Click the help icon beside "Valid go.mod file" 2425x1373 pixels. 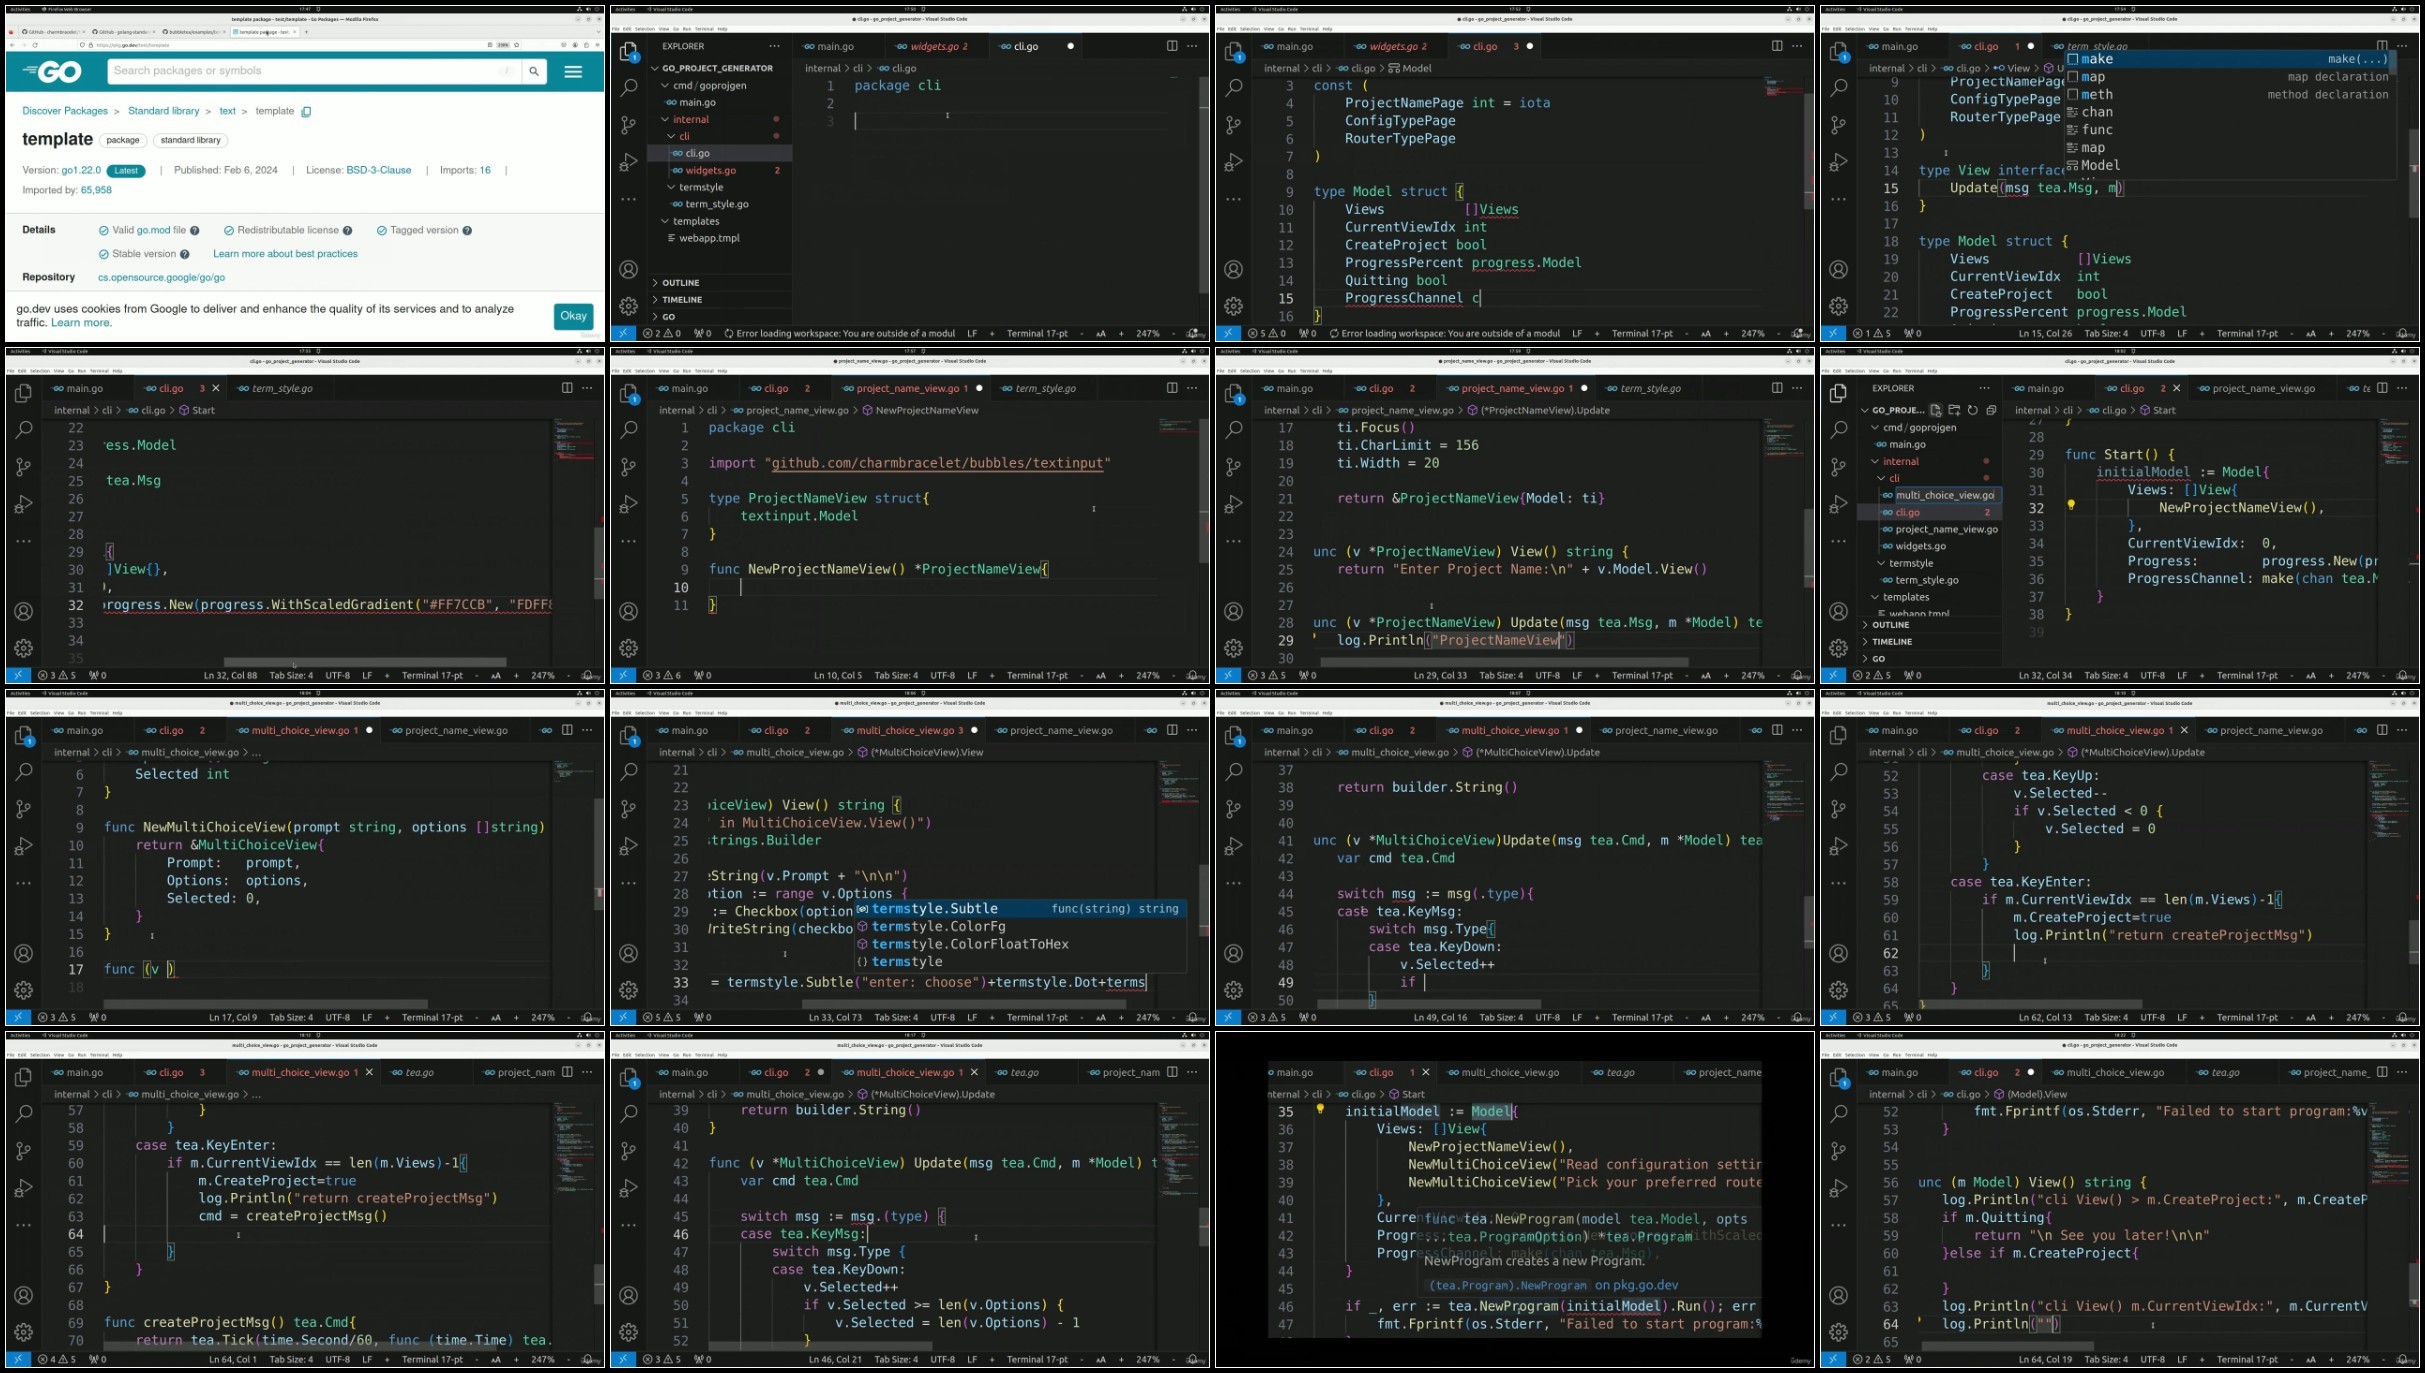tap(195, 231)
